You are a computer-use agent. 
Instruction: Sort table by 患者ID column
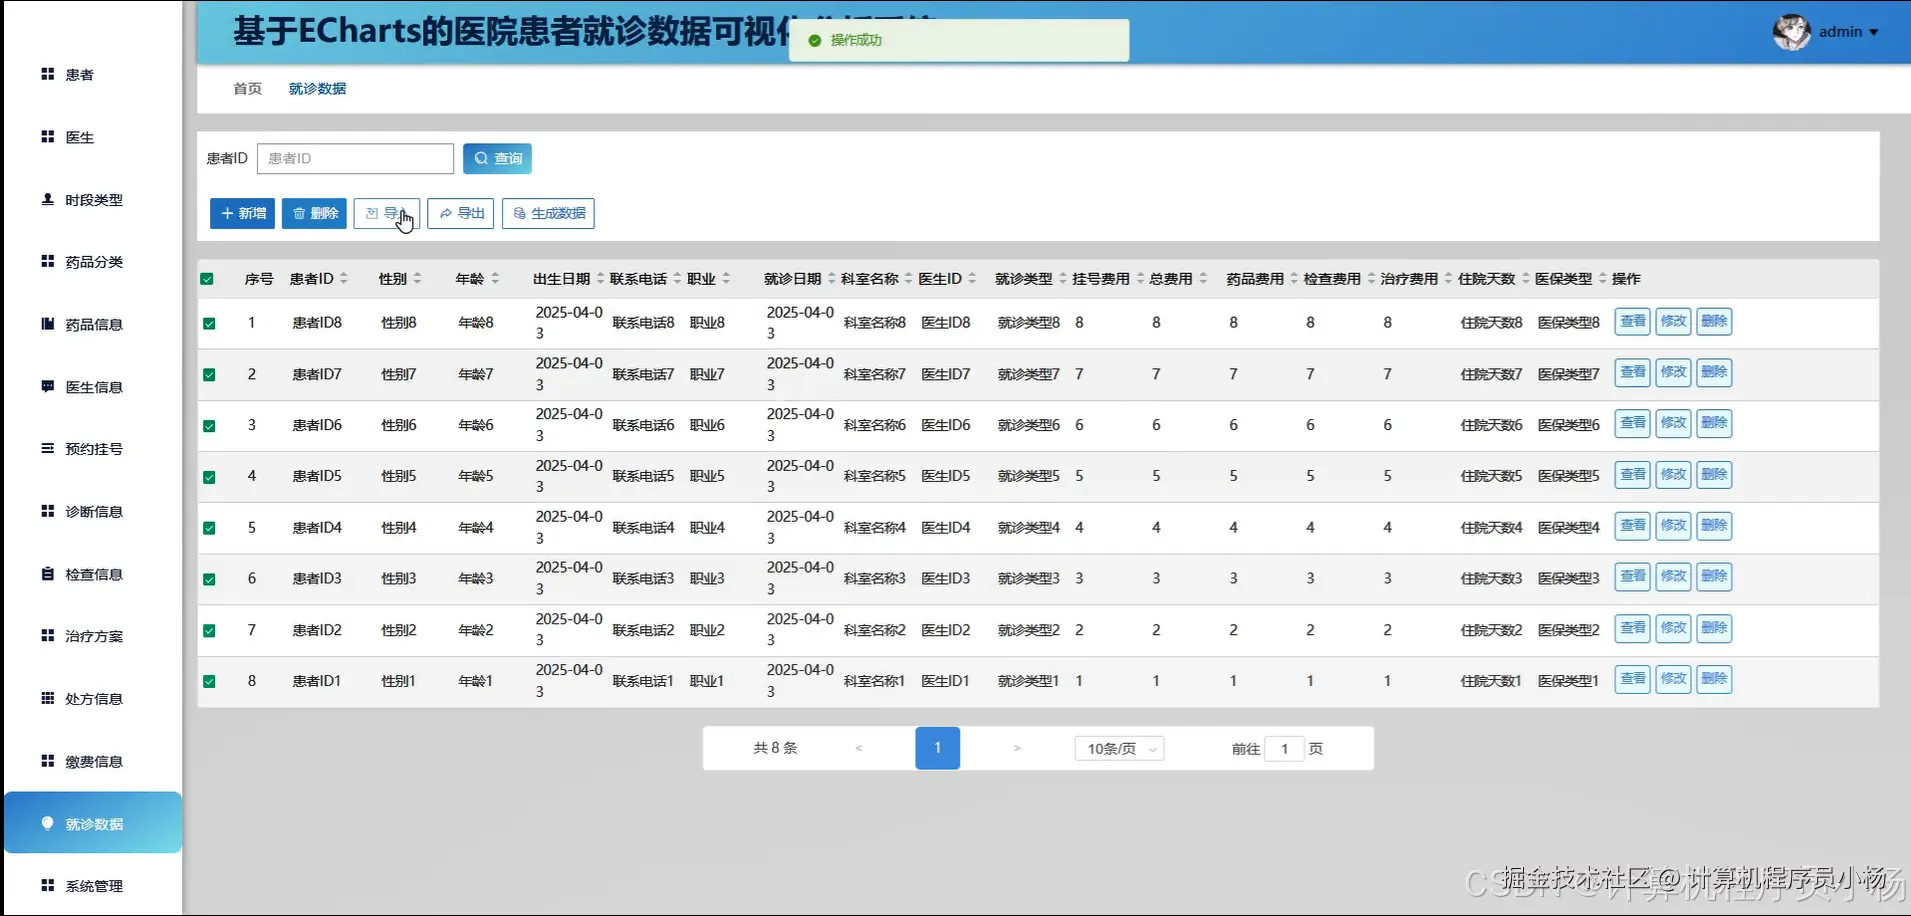click(x=344, y=279)
